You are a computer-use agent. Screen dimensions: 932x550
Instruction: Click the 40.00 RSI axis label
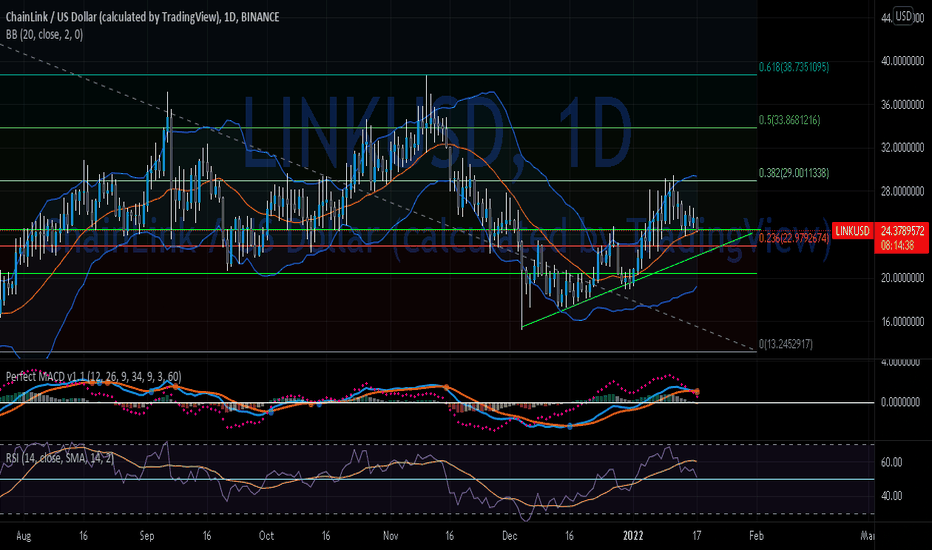click(x=891, y=496)
